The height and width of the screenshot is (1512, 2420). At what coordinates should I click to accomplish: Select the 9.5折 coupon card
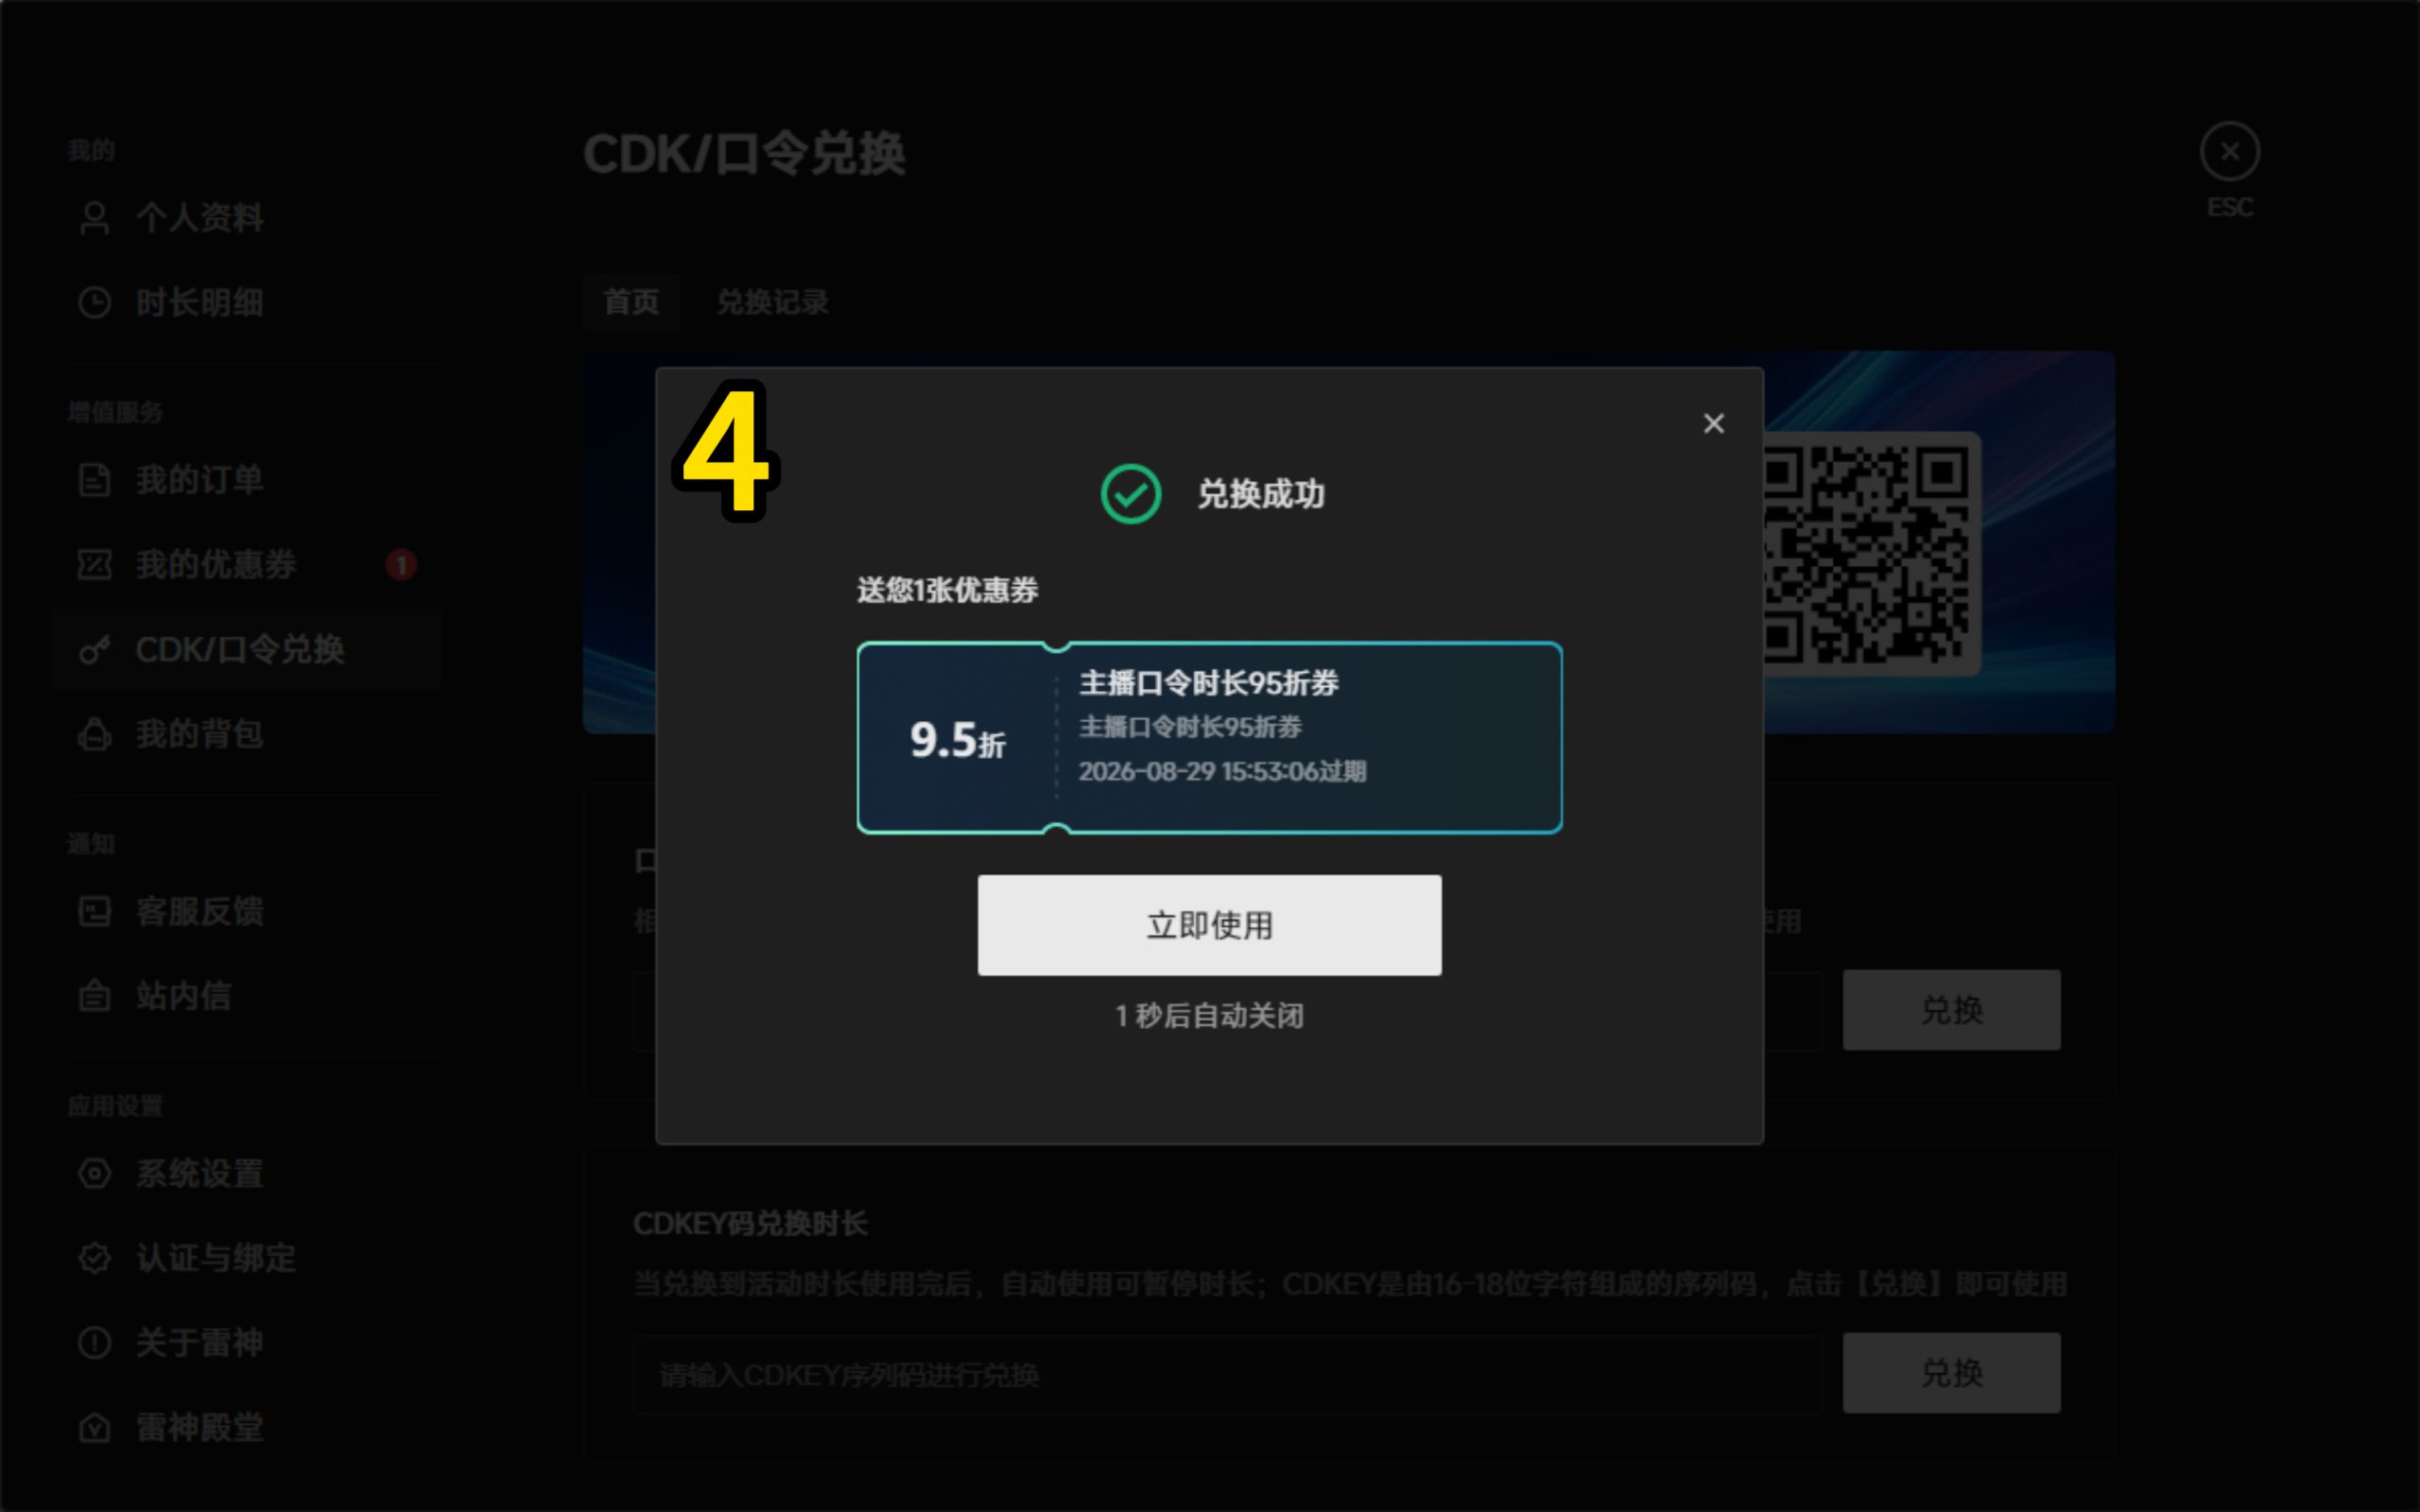[x=1209, y=737]
